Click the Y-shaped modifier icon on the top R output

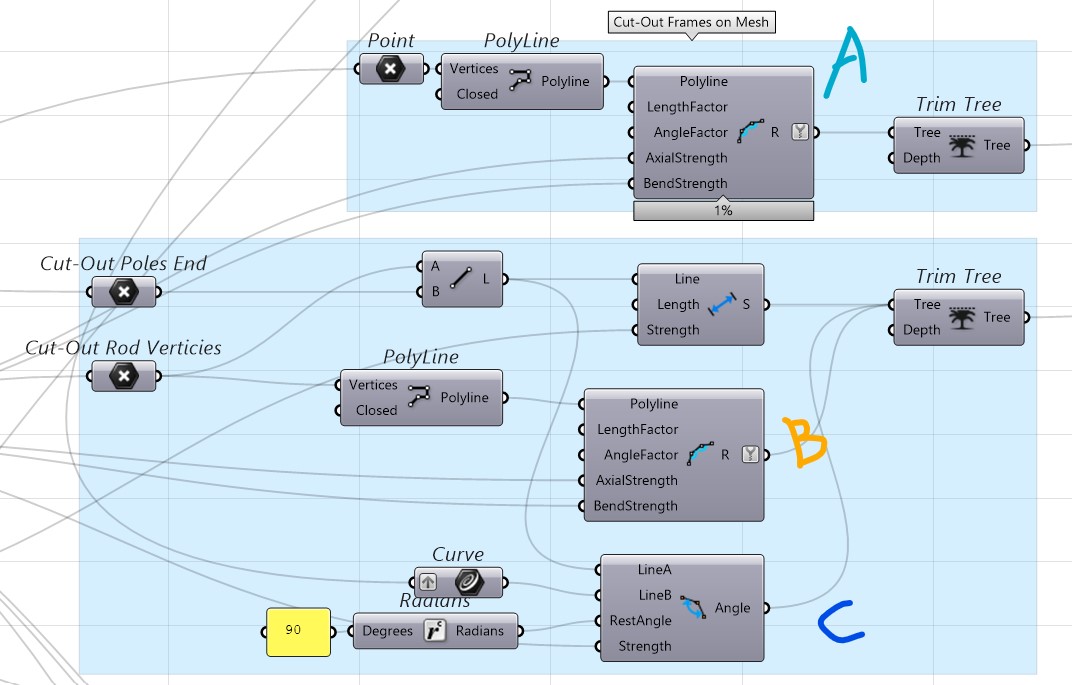(x=800, y=132)
